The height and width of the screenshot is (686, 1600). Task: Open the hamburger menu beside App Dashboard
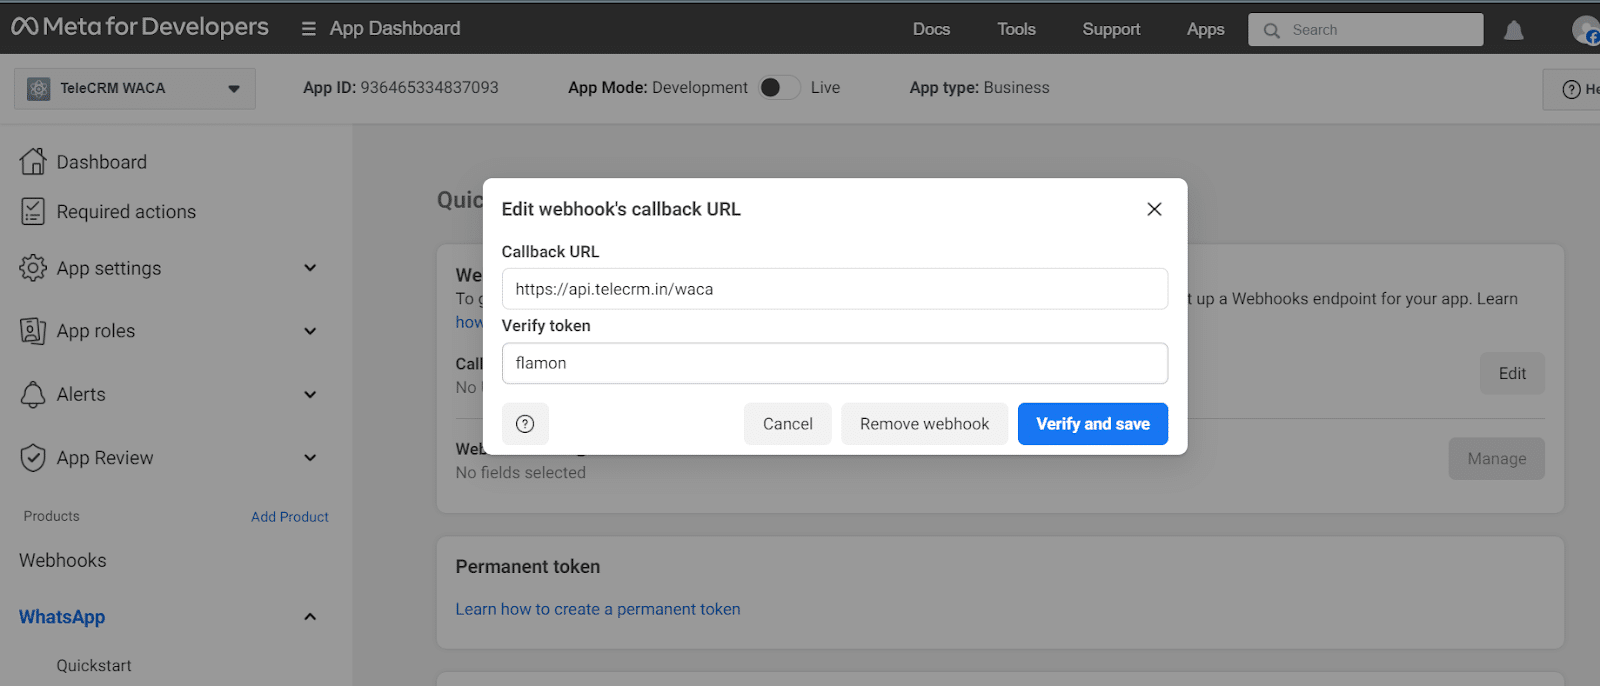tap(309, 29)
